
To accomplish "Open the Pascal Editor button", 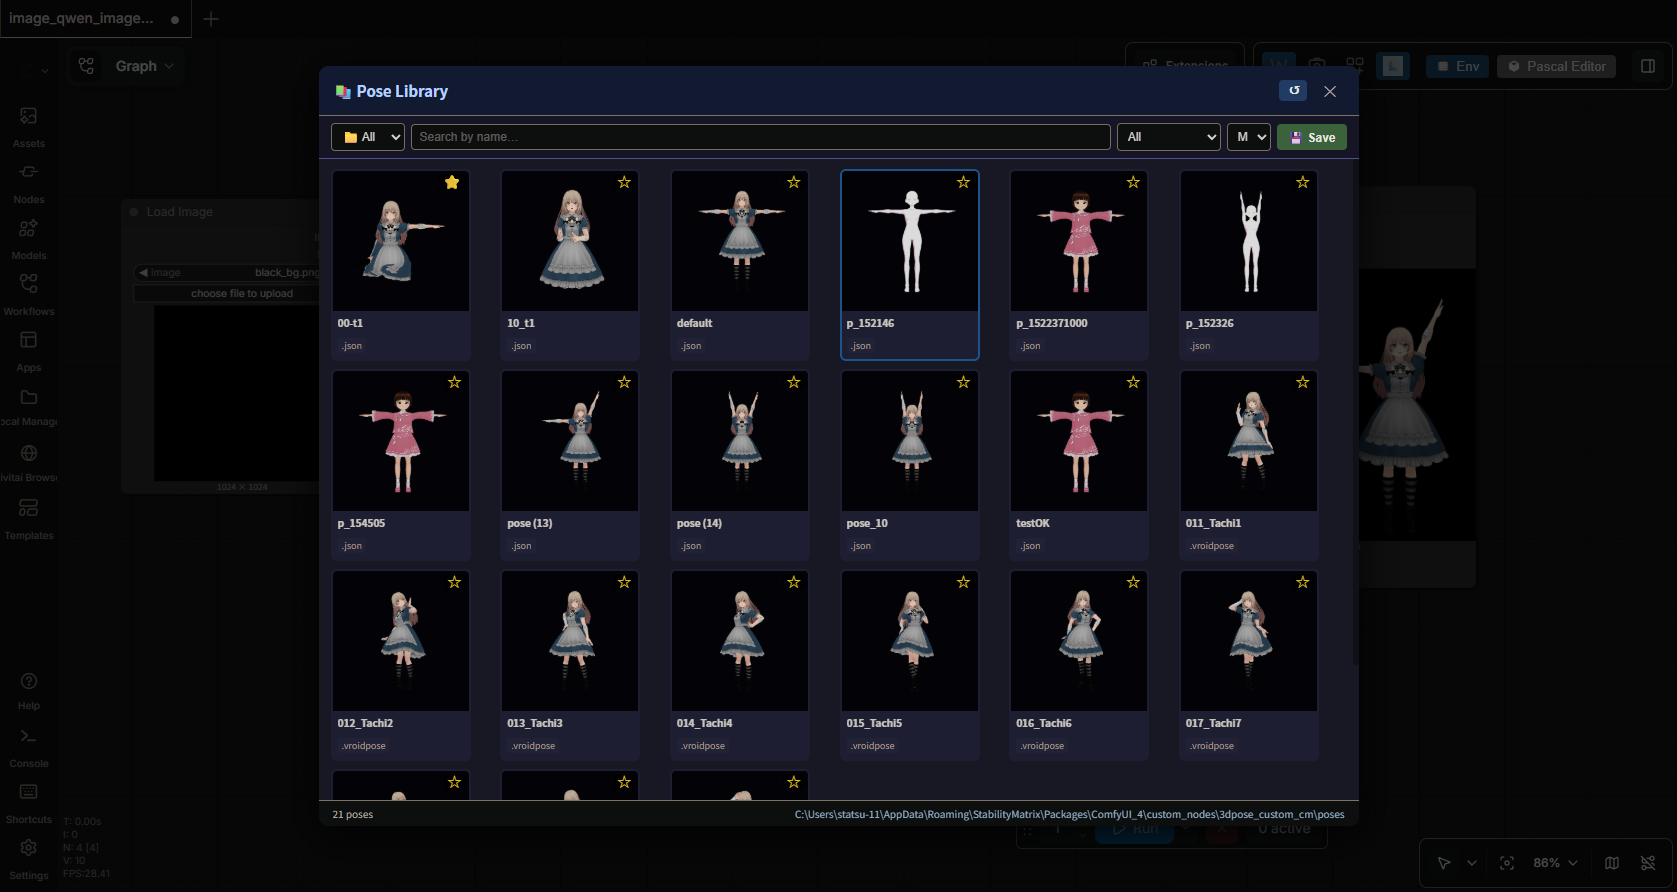I will coord(1557,66).
